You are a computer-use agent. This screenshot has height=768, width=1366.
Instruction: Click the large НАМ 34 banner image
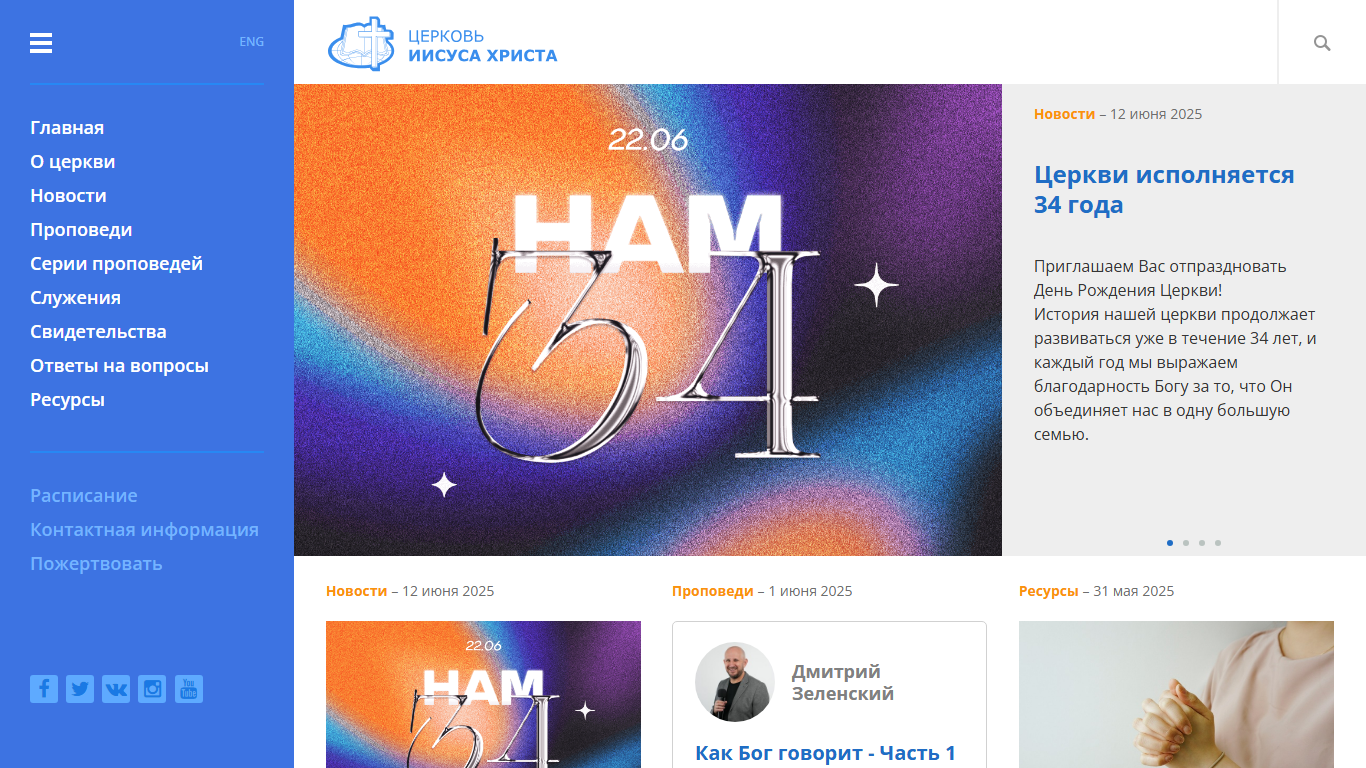(x=648, y=320)
